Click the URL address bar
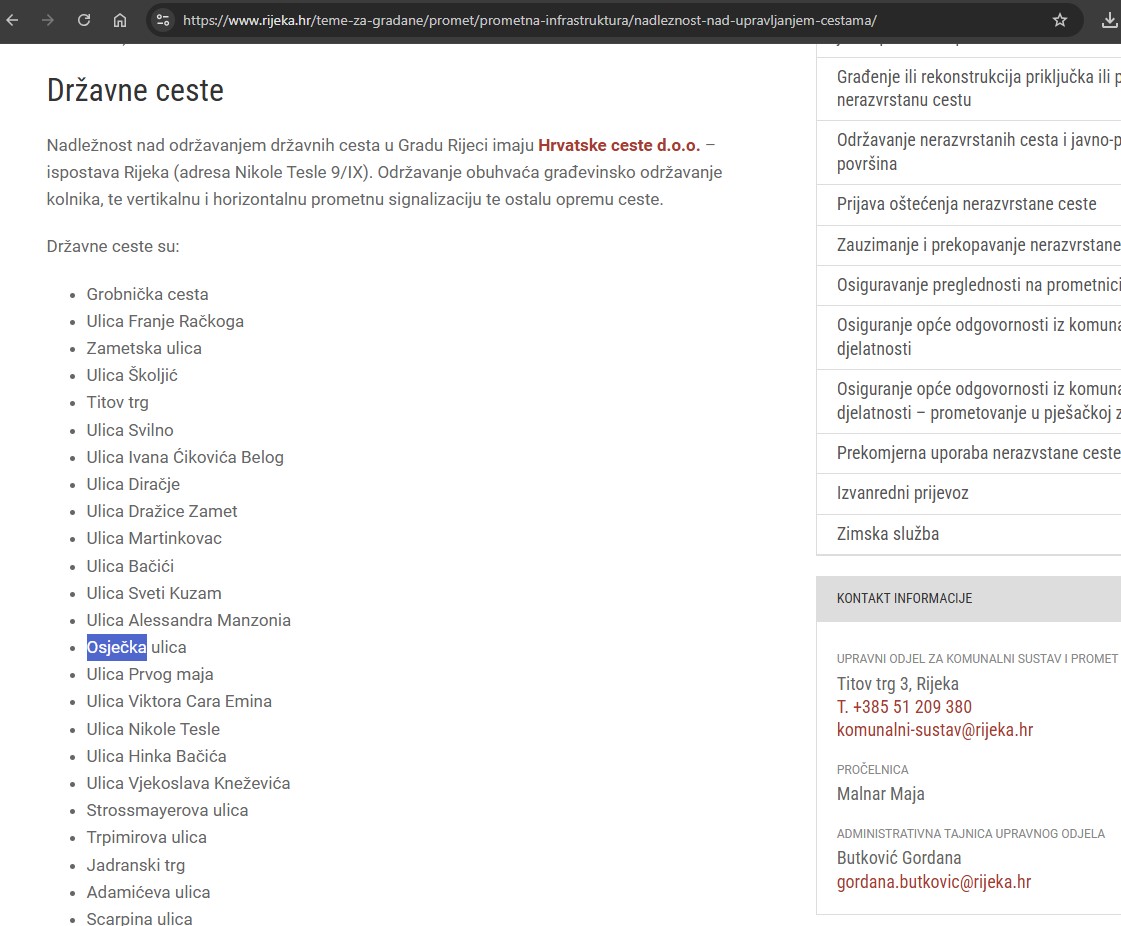 600,20
